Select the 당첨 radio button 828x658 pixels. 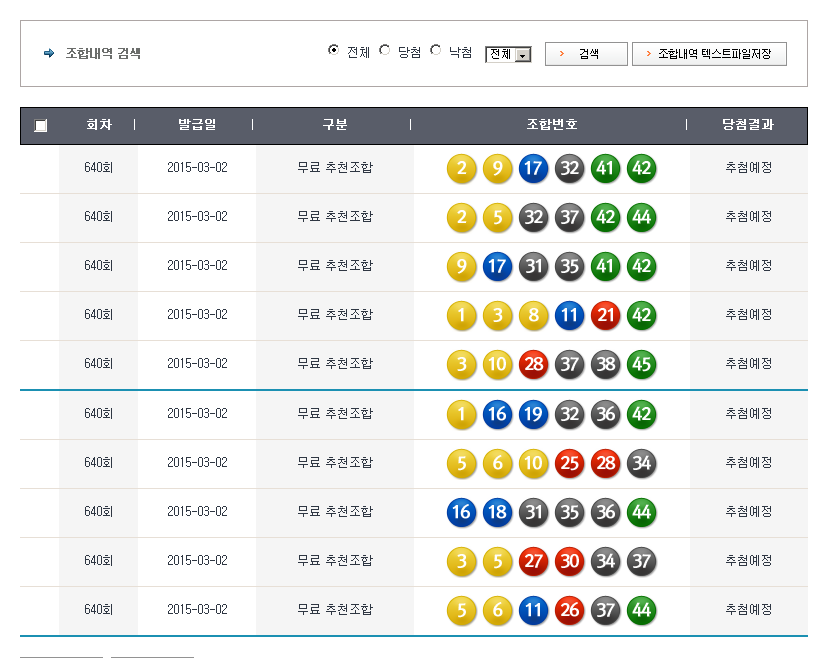[x=385, y=51]
